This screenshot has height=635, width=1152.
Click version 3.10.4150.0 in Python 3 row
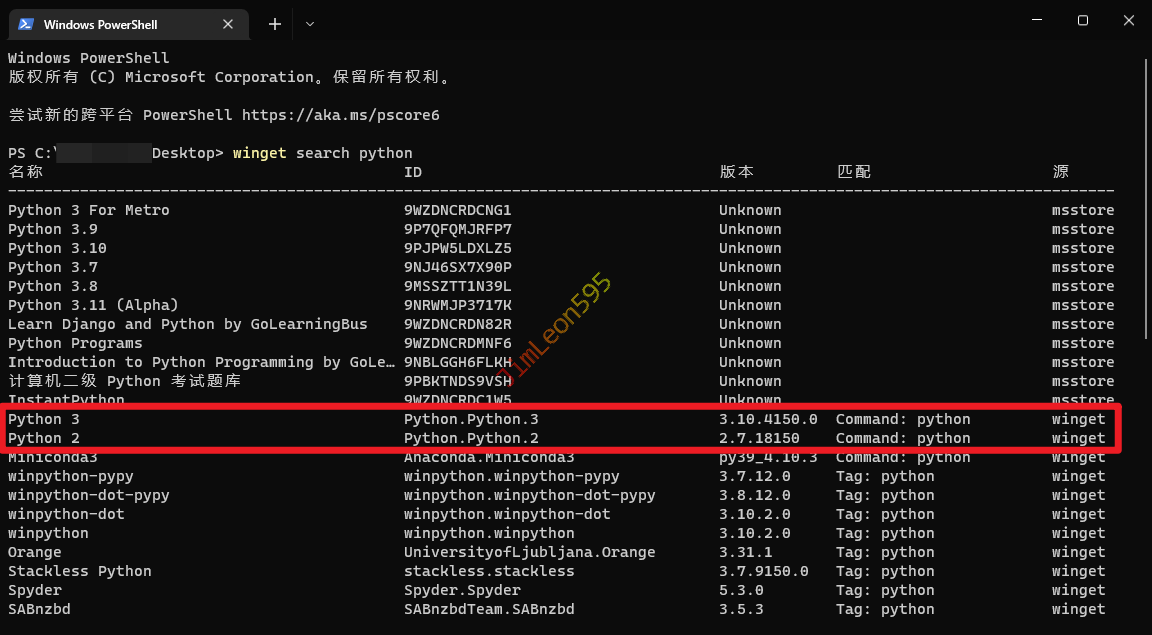(x=767, y=419)
